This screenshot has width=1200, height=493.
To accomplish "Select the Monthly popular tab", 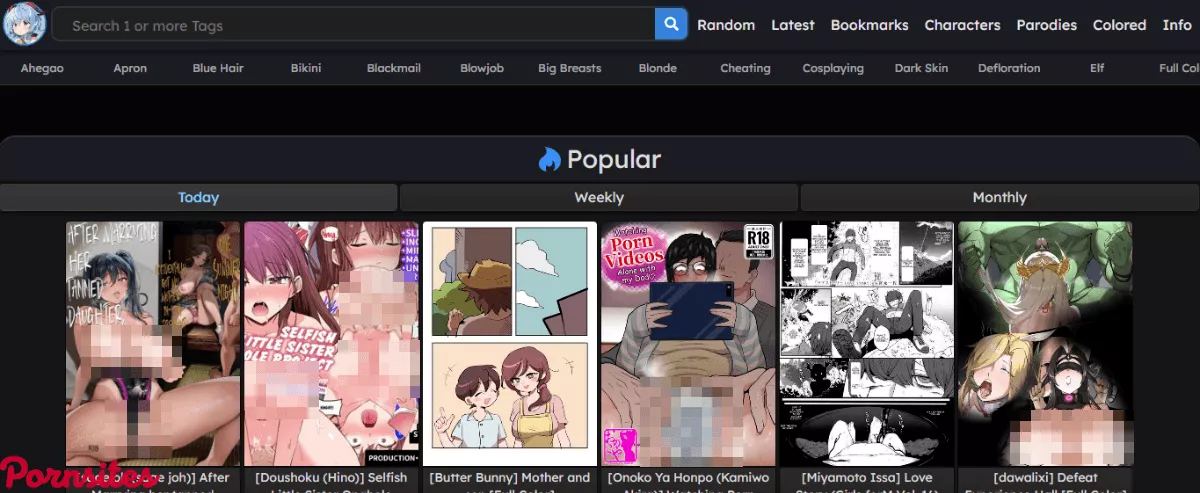I will click(x=999, y=197).
